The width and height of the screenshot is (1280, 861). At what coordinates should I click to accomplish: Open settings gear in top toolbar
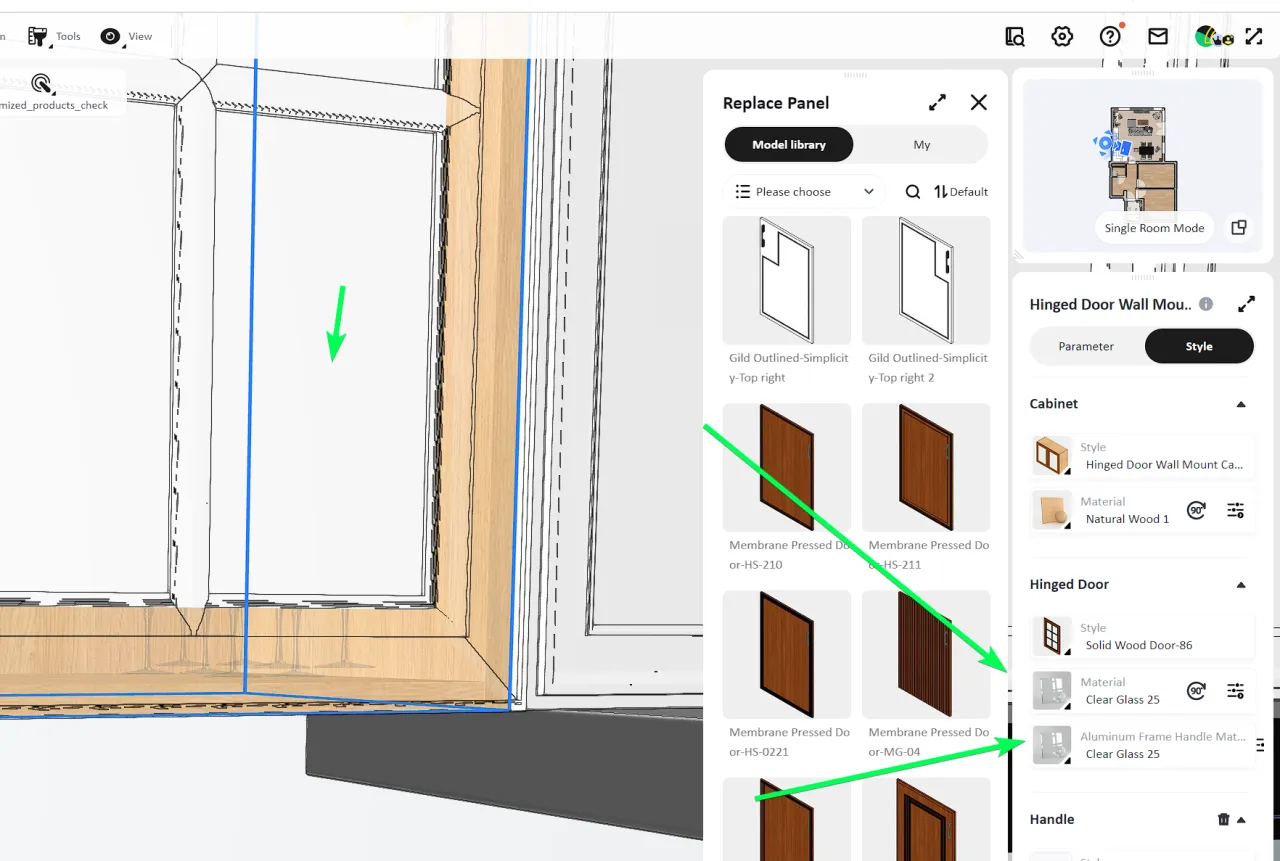1062,37
